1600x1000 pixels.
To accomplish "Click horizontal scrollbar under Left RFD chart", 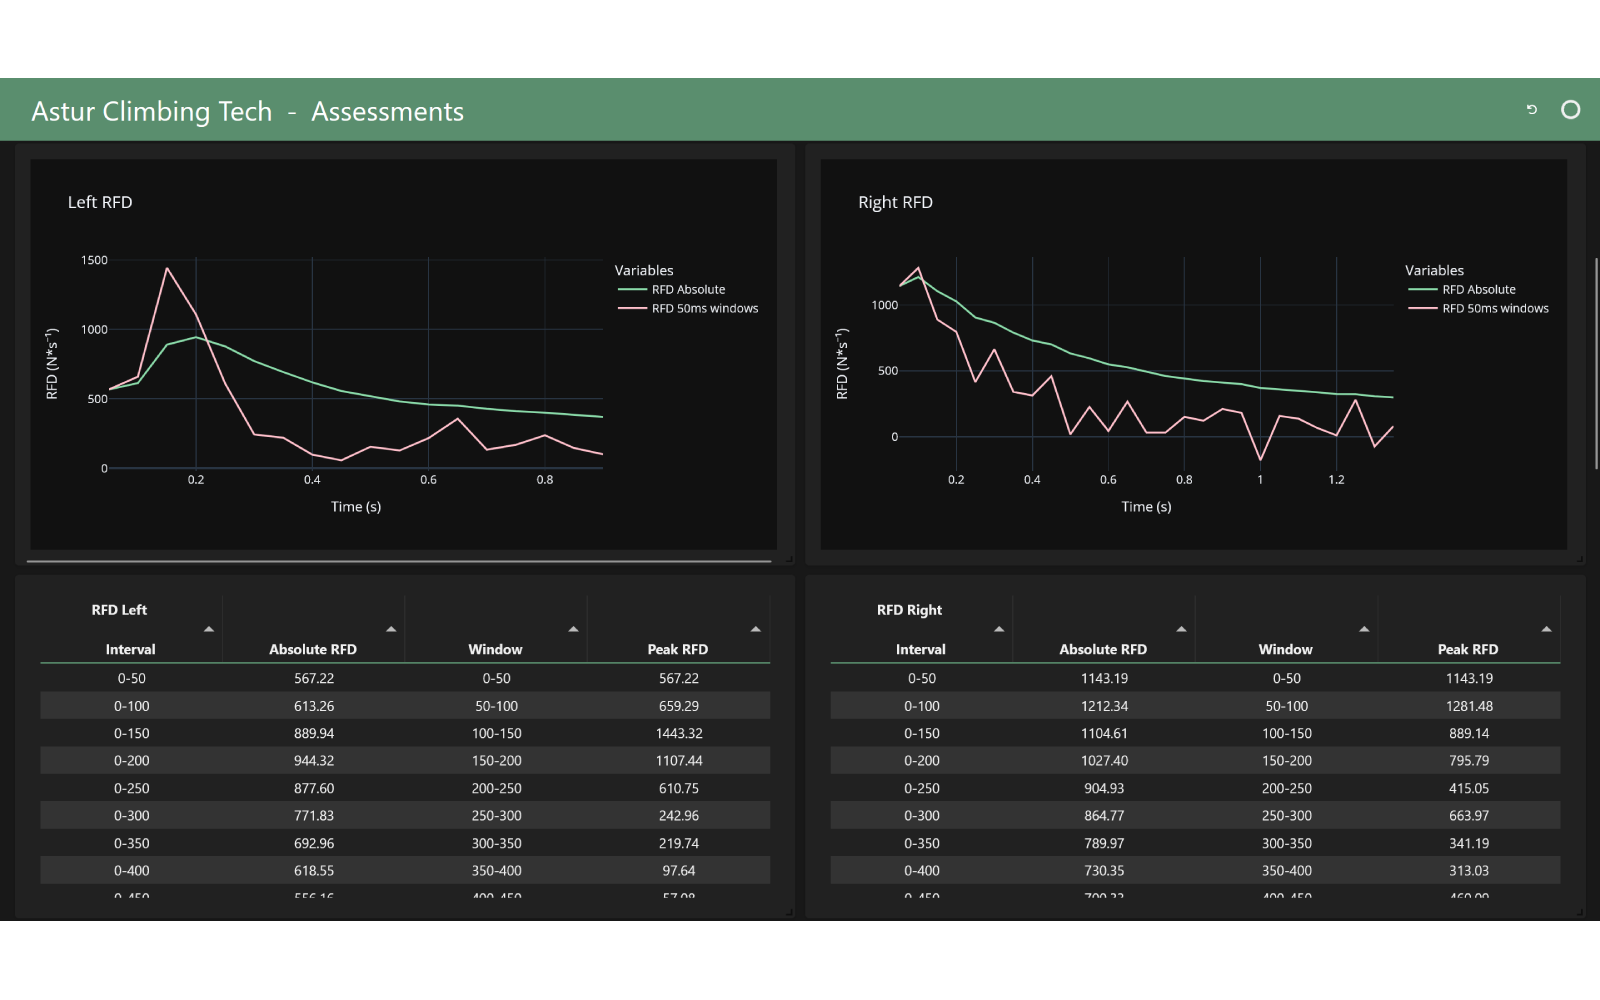I will (398, 562).
